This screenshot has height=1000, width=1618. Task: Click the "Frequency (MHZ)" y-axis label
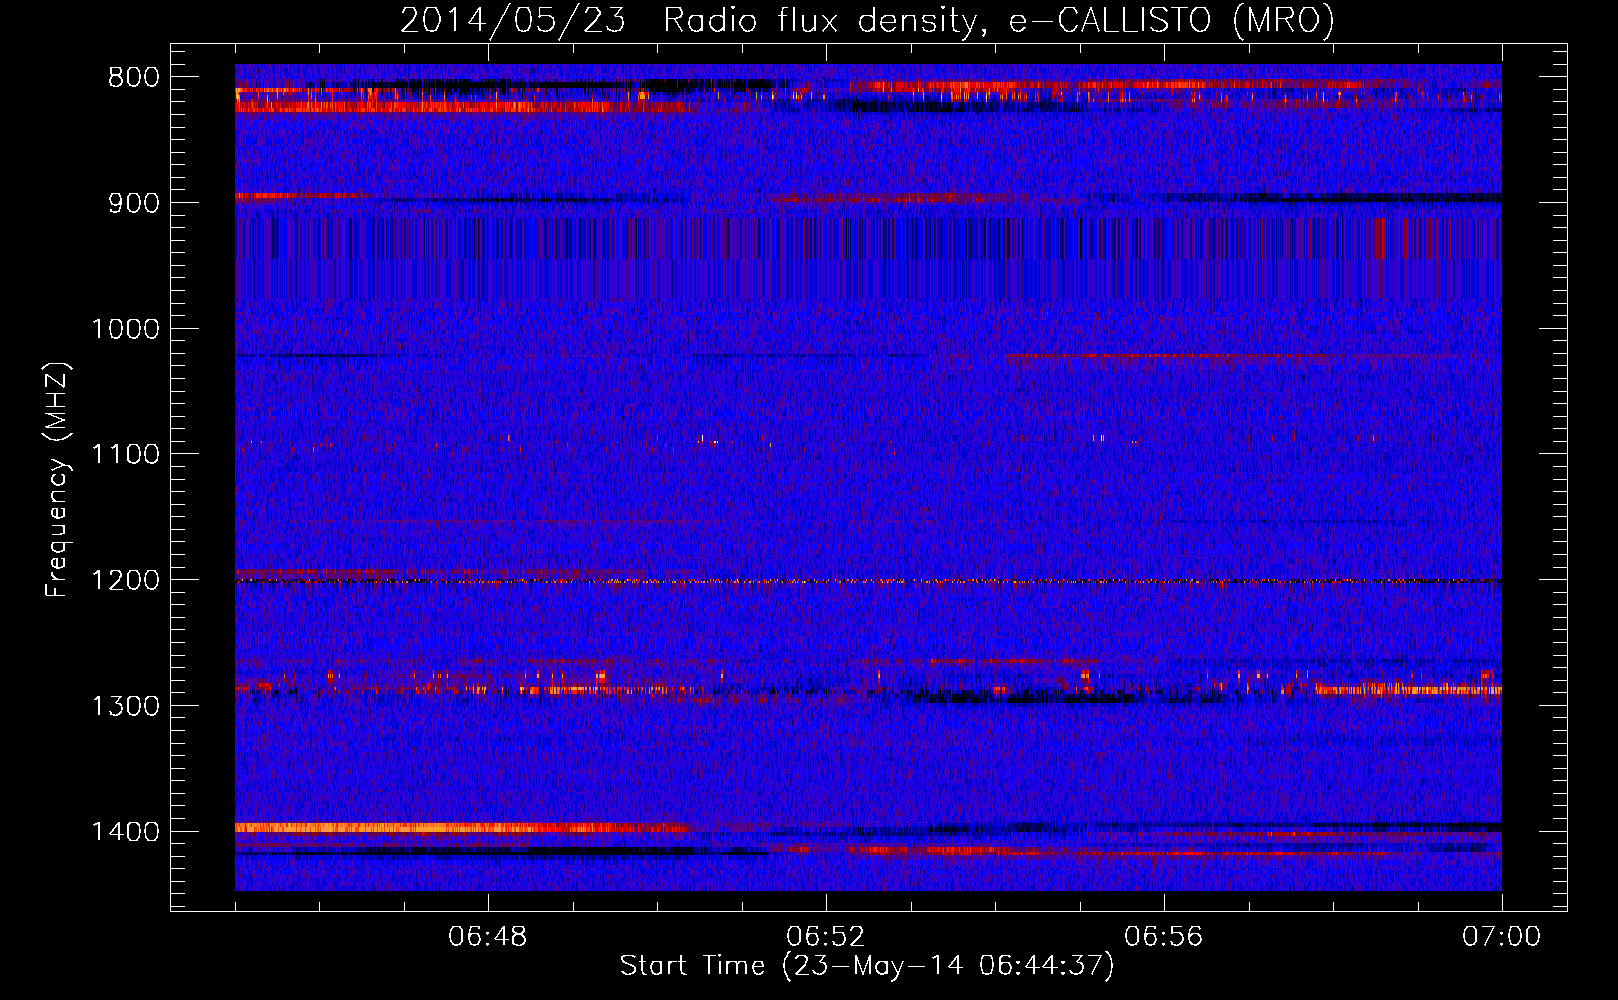[57, 480]
